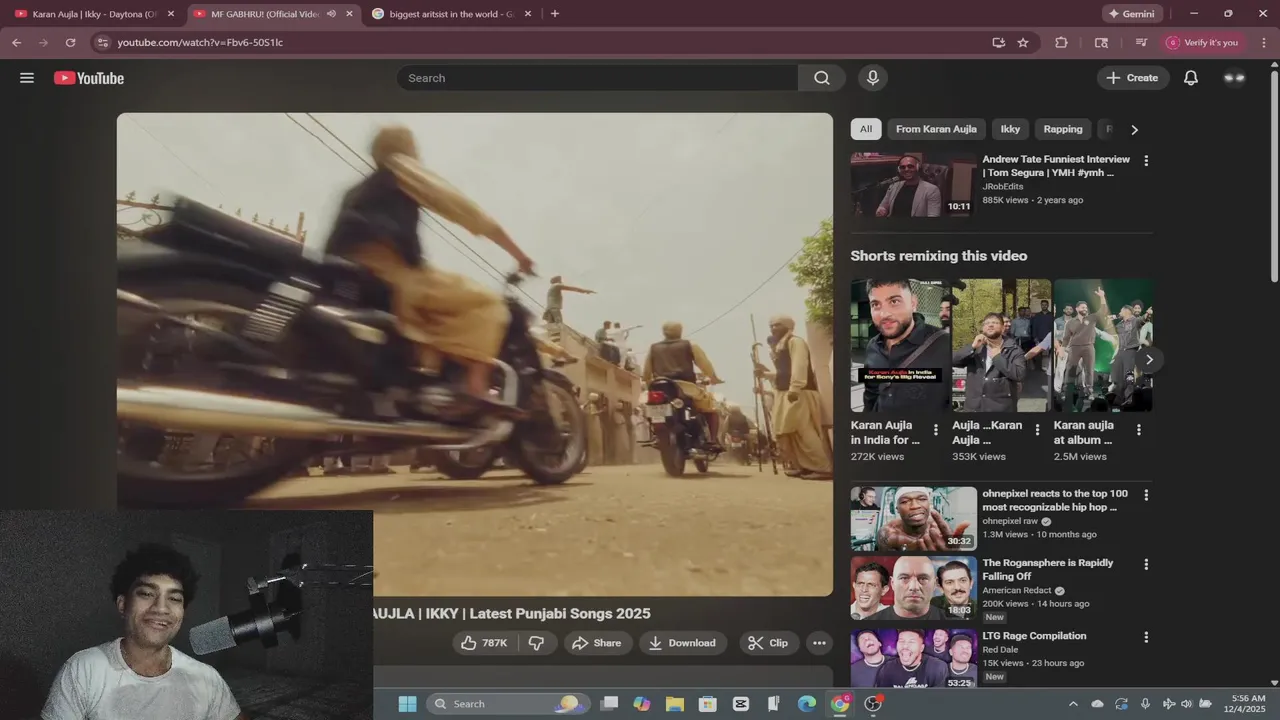The image size is (1280, 720).
Task: Open Task View on taskbar
Action: tap(609, 704)
